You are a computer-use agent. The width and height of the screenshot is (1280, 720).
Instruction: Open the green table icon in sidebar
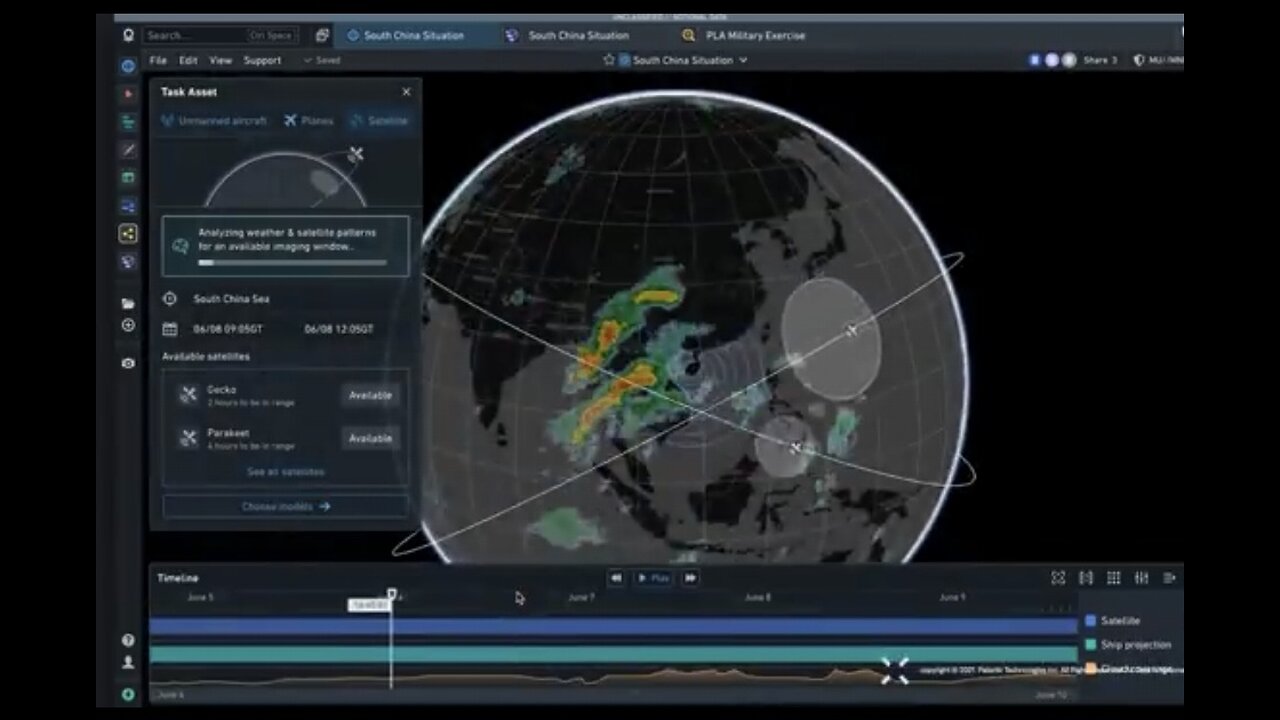point(128,177)
